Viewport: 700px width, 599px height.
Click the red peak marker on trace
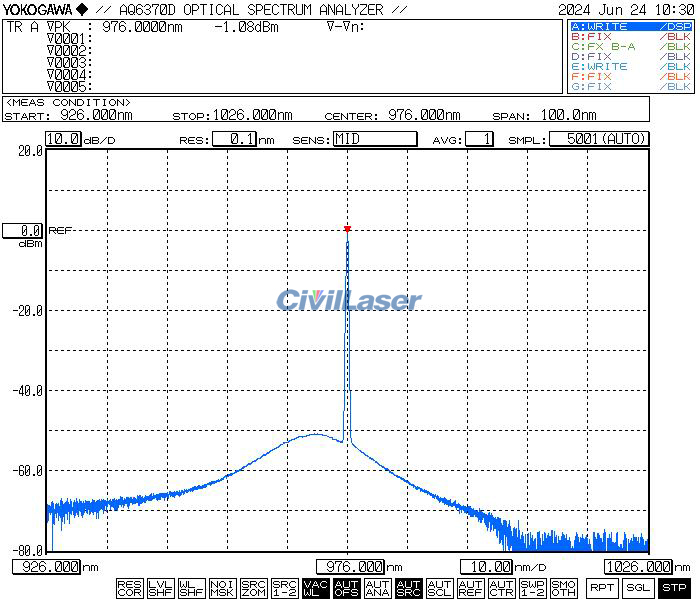(x=347, y=229)
